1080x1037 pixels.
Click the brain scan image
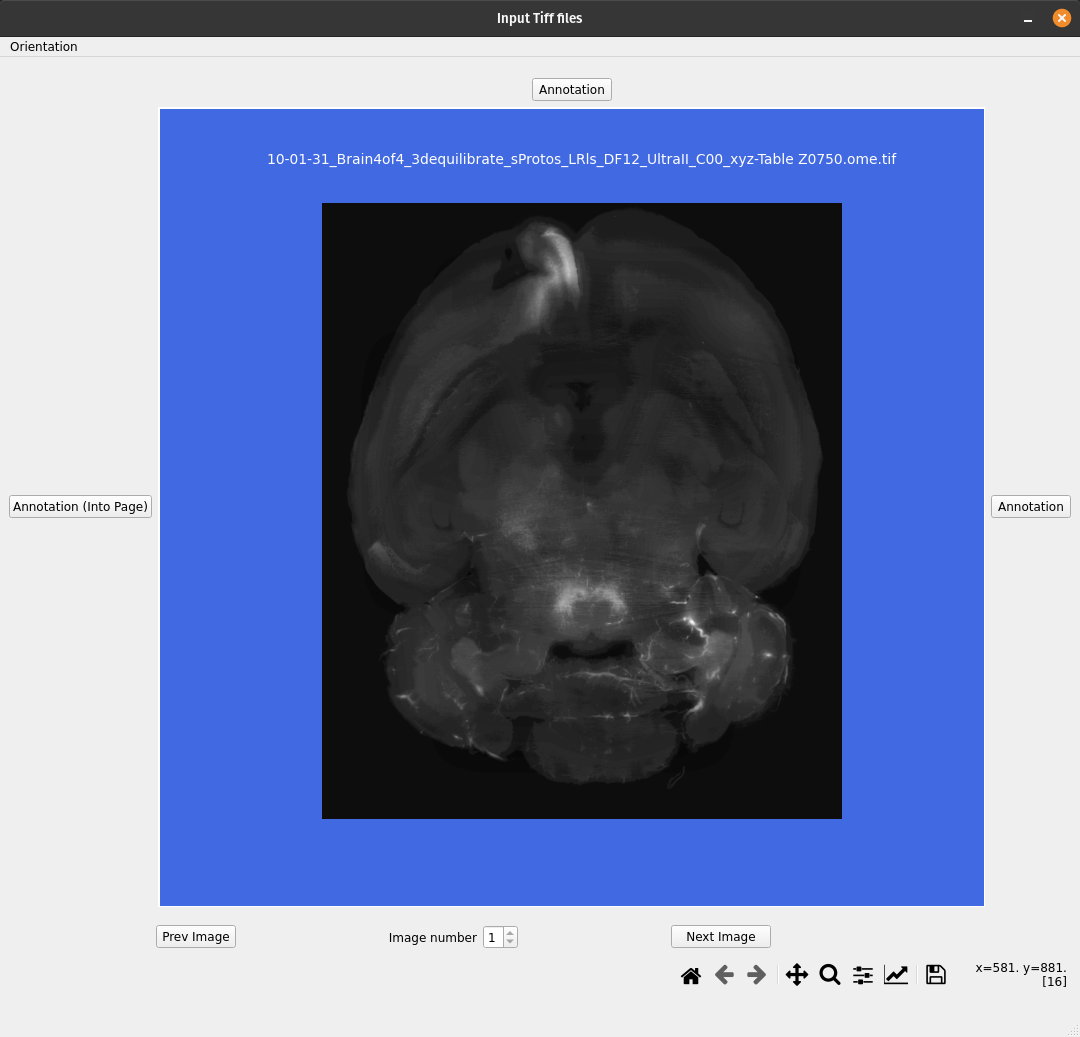[582, 511]
